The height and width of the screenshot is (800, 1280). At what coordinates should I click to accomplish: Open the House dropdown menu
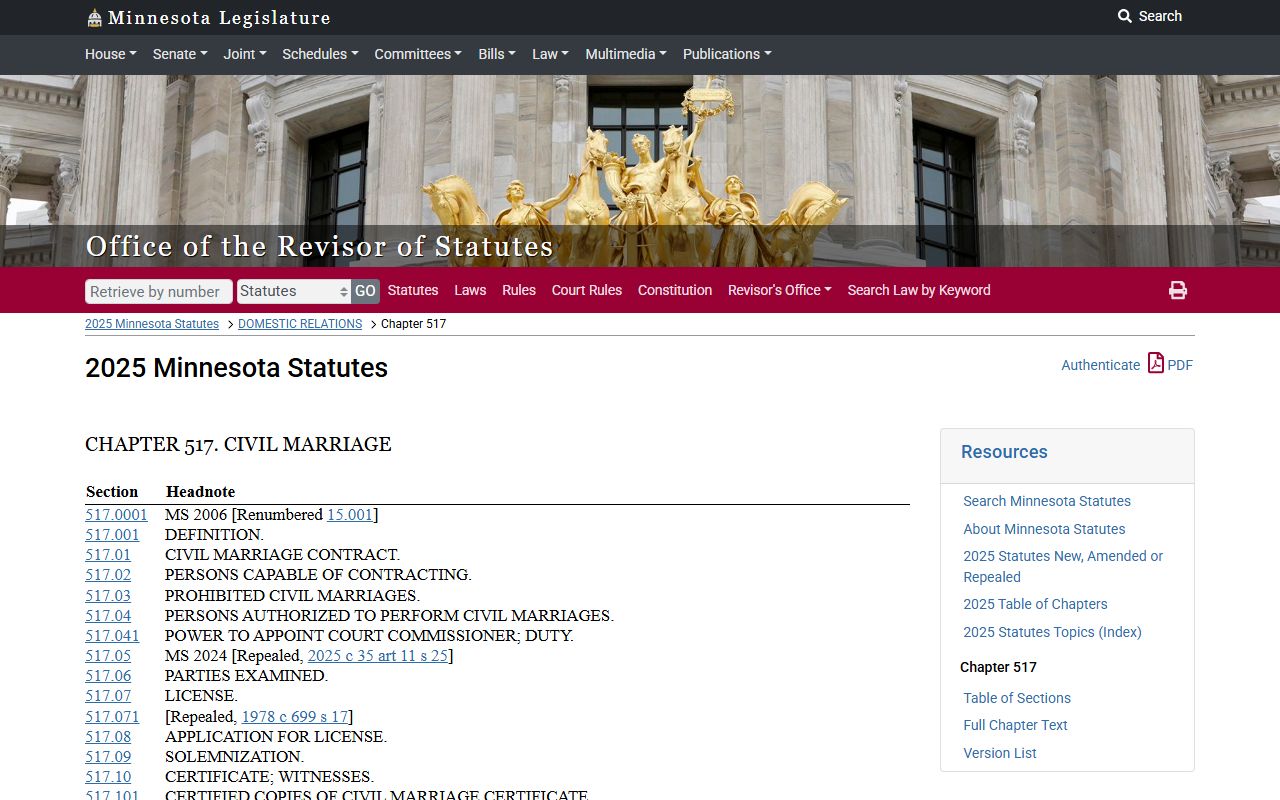[111, 54]
